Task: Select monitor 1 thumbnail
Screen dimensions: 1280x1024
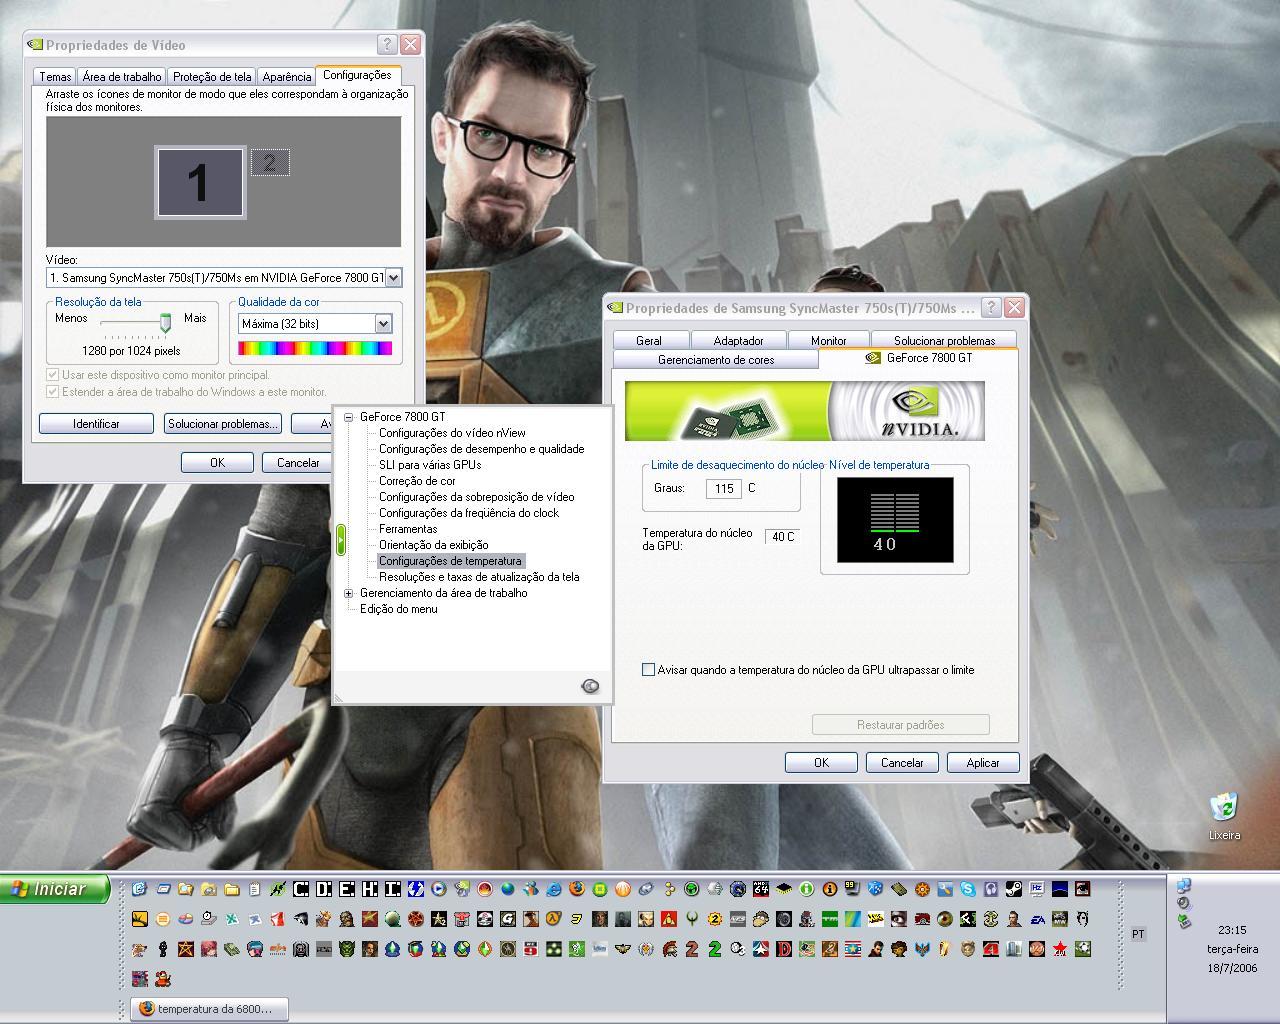Action: [x=200, y=181]
